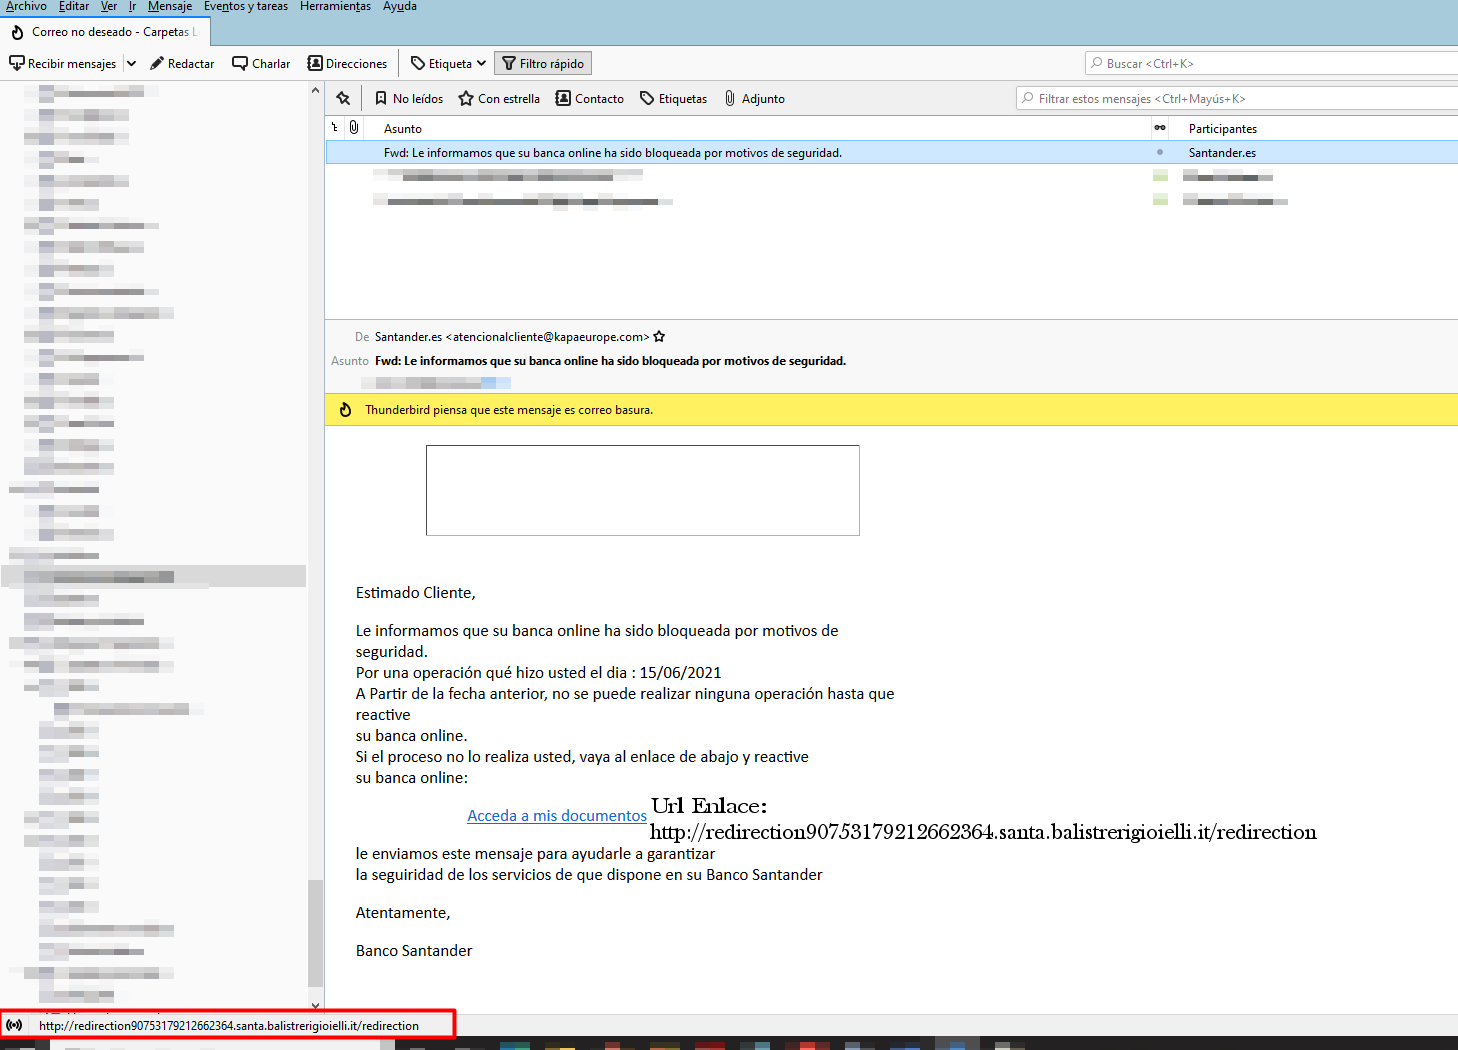Open the Redactar compose message icon
1458x1050 pixels.
coord(182,63)
